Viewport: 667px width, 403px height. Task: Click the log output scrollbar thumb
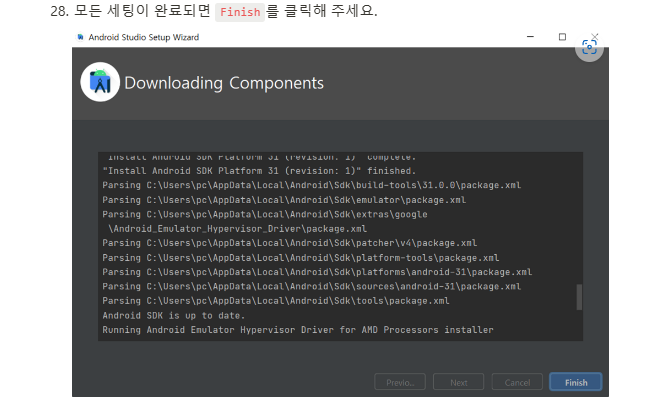tap(579, 297)
